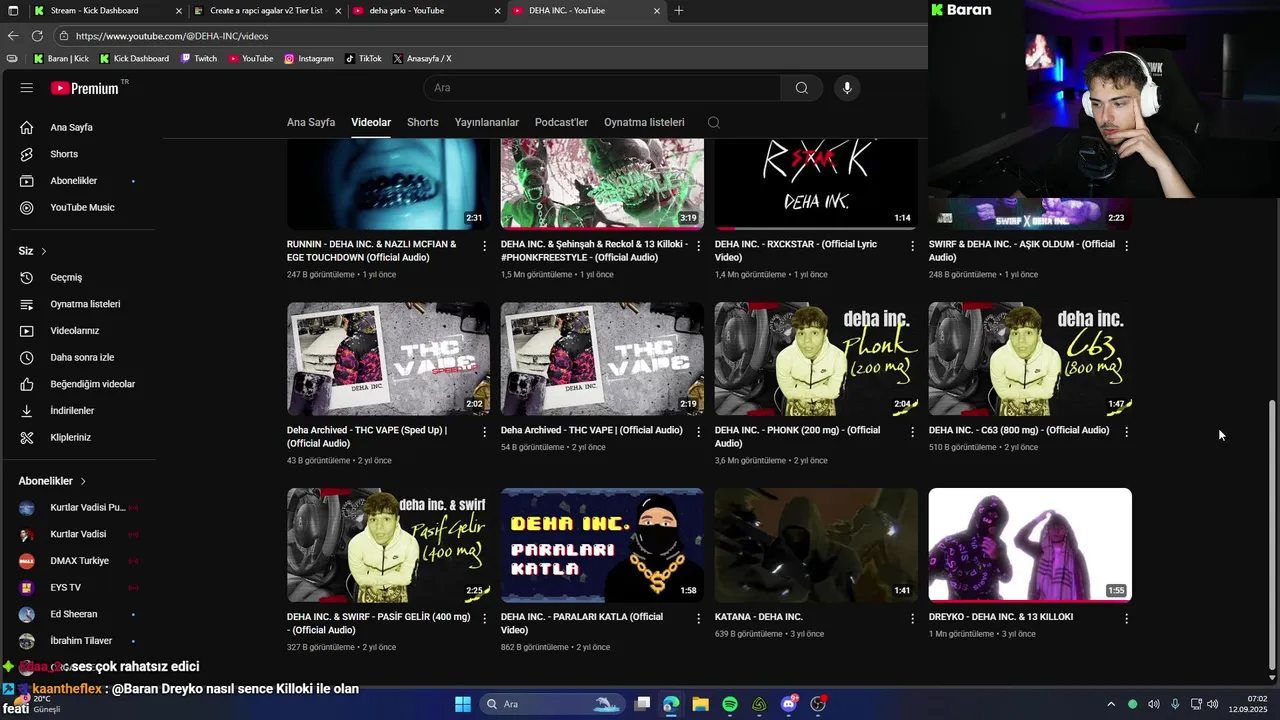Open Spotify from the taskbar
Viewport: 1280px width, 720px height.
pyautogui.click(x=730, y=704)
